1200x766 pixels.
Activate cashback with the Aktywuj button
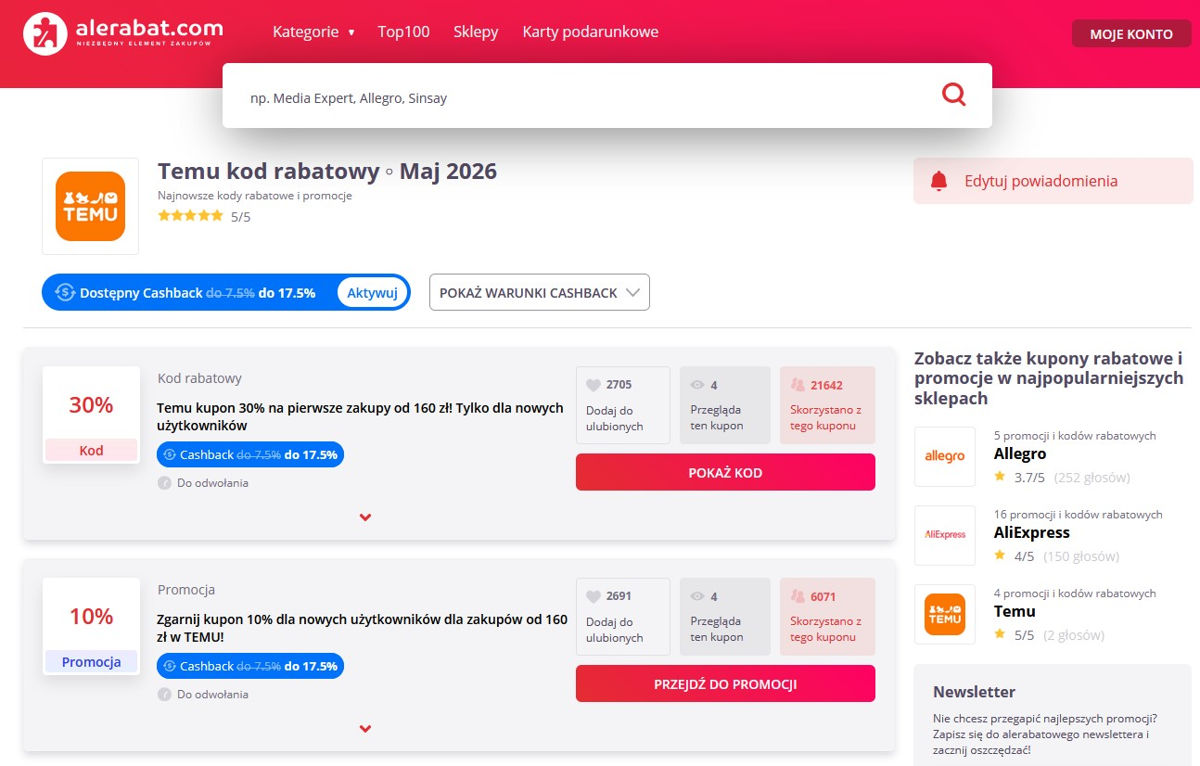pos(372,293)
